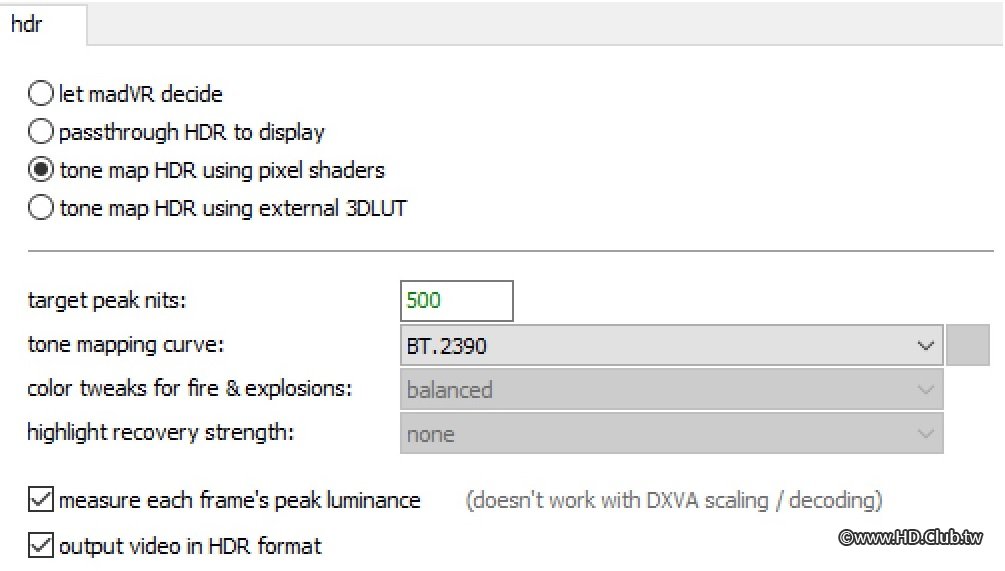Click the "tone mapping curve:" label
The height and width of the screenshot is (571, 1005).
point(126,345)
